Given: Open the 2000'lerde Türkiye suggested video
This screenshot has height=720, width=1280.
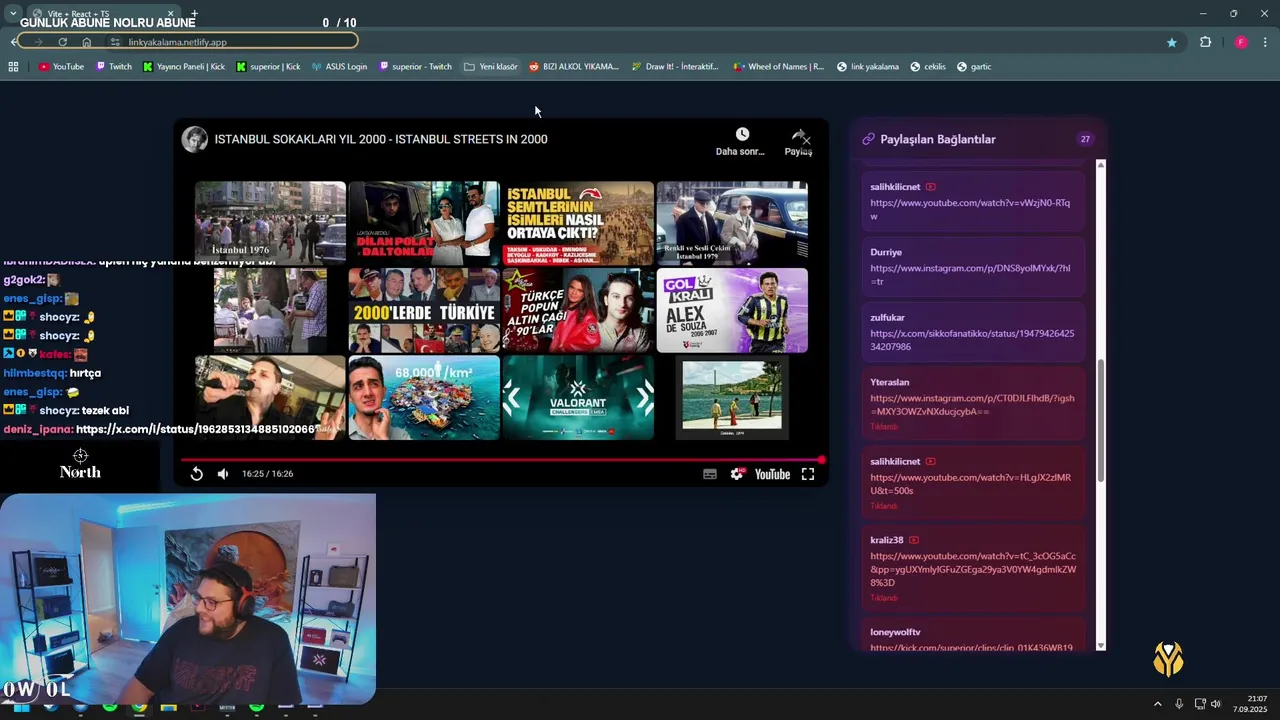Looking at the screenshot, I should (424, 310).
